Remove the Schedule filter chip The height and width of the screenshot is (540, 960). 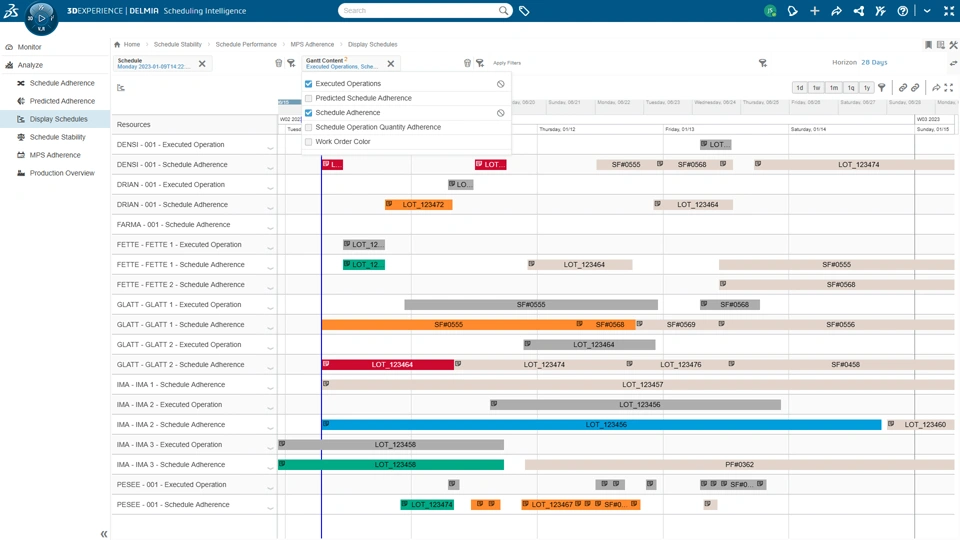point(202,64)
